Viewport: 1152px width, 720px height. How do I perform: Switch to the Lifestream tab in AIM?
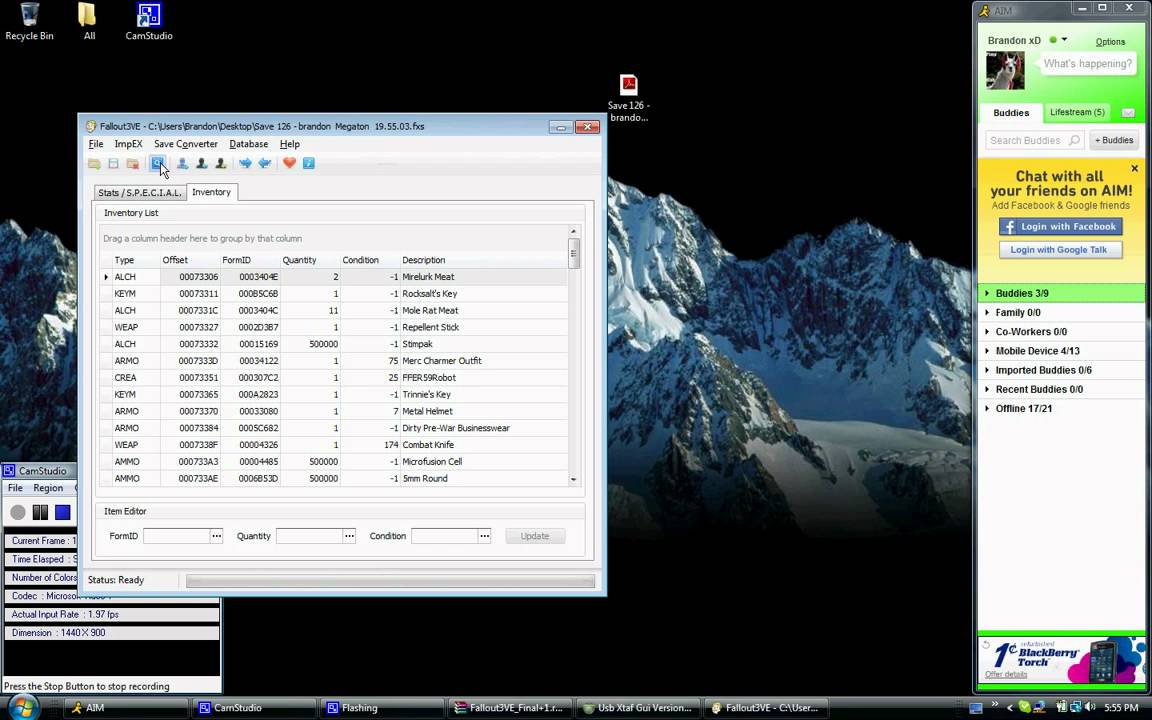click(1076, 112)
